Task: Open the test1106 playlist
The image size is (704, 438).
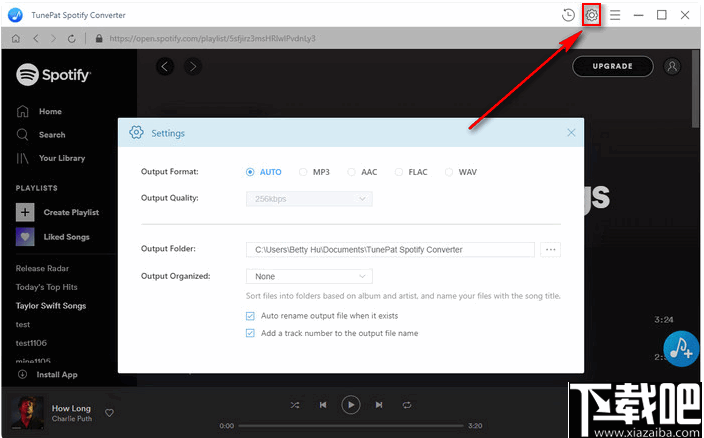Action: pos(31,343)
